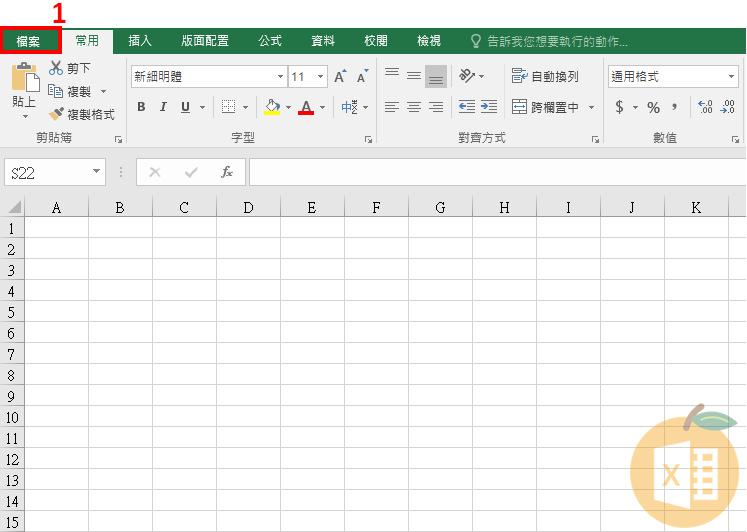Click the increase indent icon

[488, 107]
